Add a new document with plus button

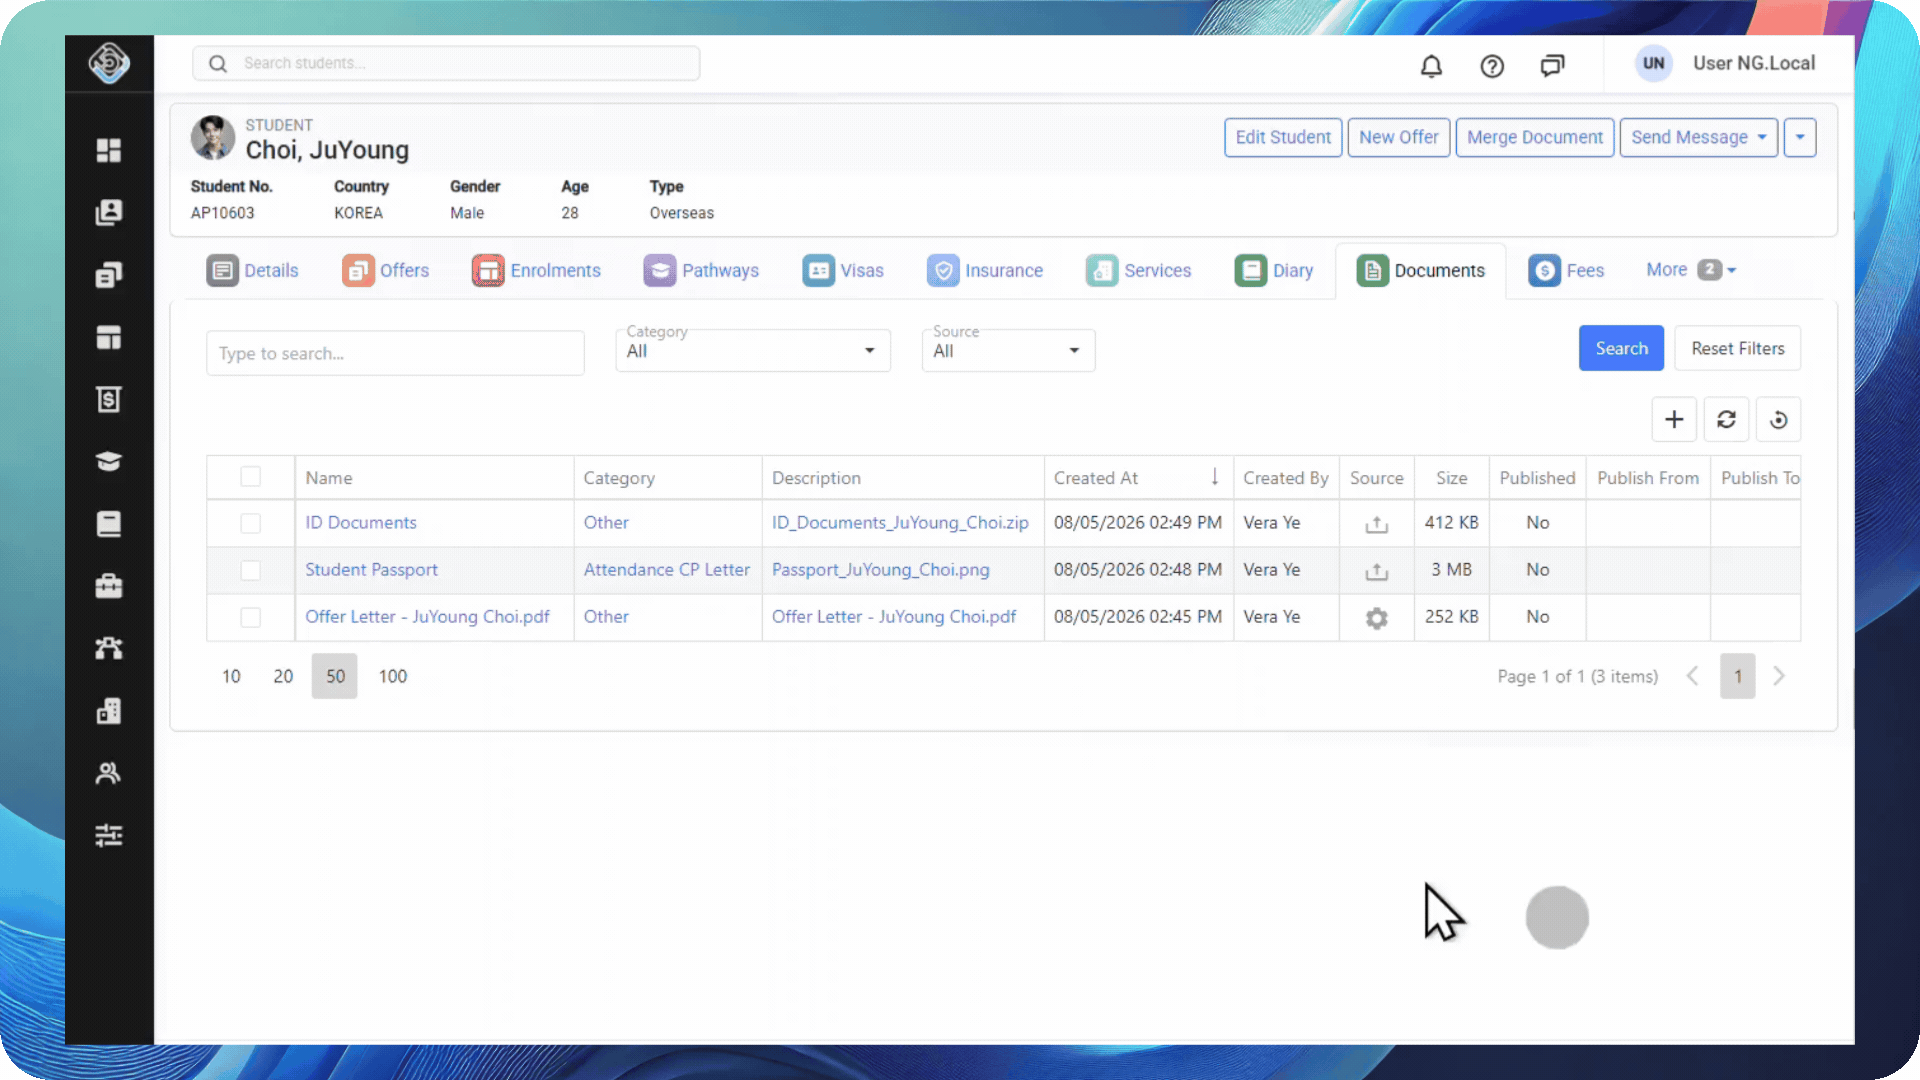tap(1674, 419)
